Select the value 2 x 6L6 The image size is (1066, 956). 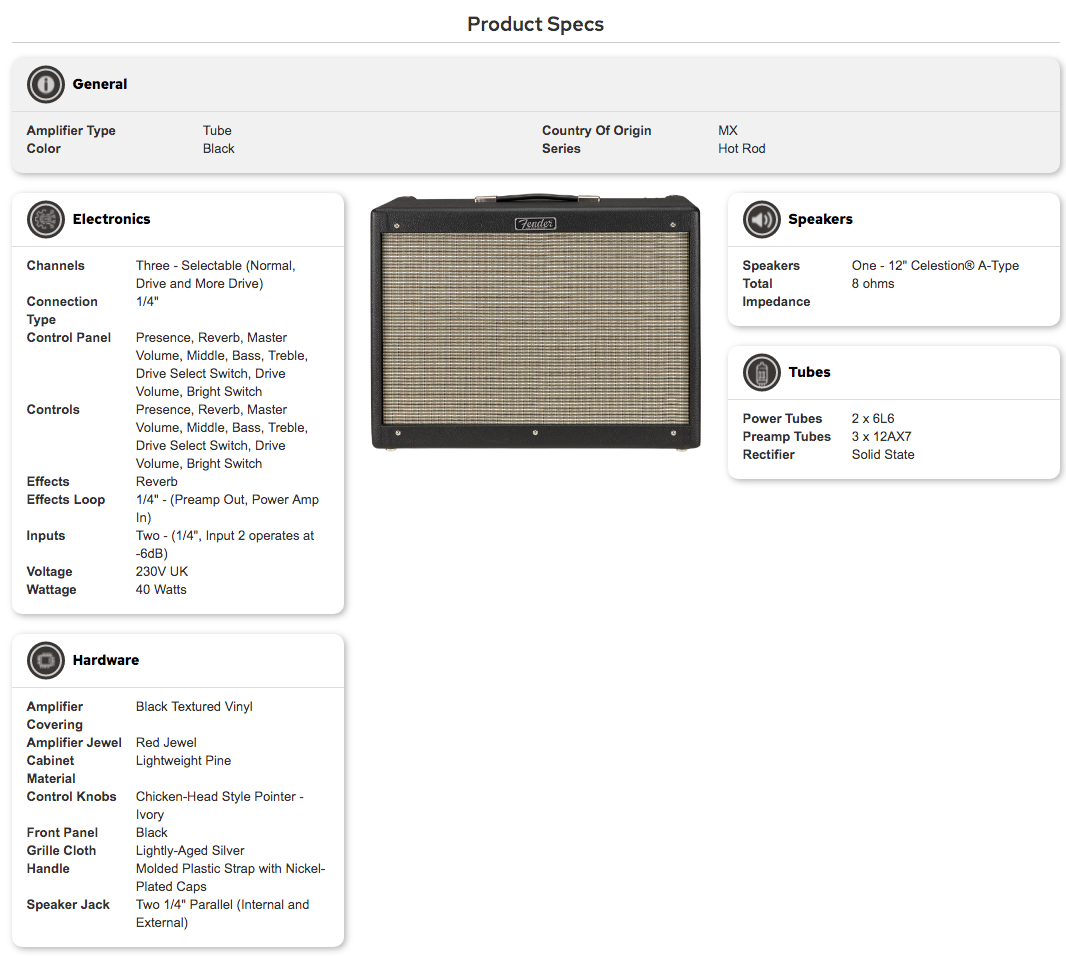872,419
